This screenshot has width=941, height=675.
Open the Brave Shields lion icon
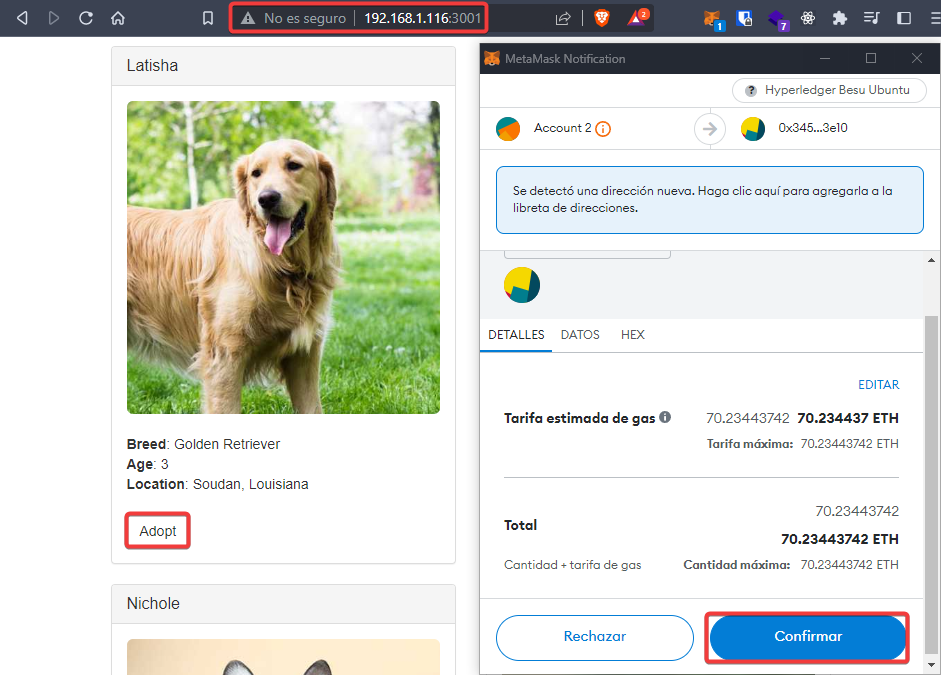pos(601,18)
